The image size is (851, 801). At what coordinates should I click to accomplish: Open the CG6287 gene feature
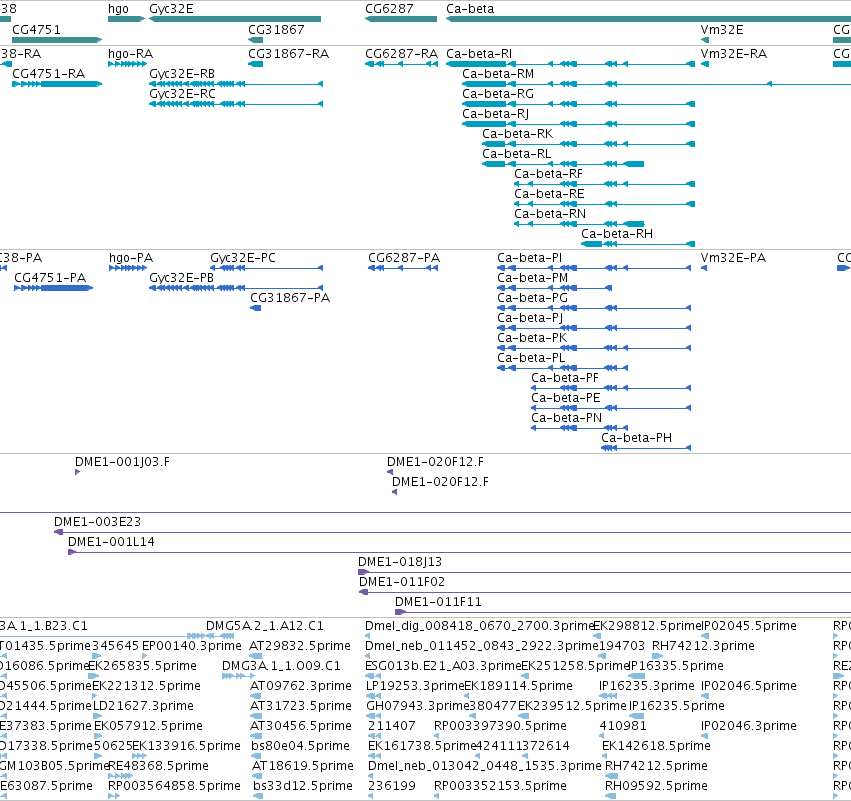401,19
